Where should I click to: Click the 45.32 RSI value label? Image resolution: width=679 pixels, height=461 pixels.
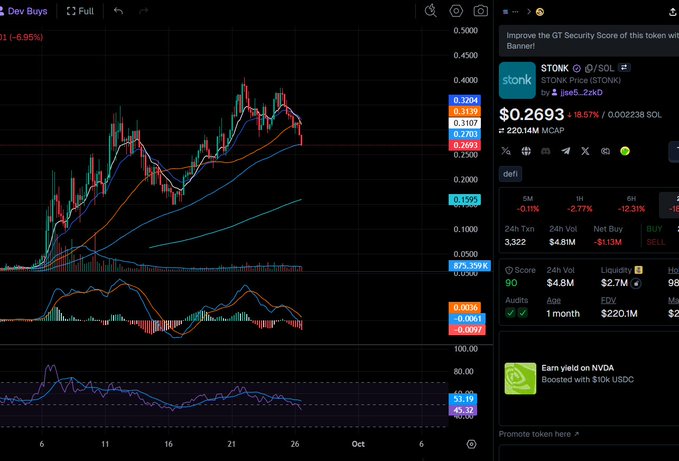pyautogui.click(x=463, y=410)
